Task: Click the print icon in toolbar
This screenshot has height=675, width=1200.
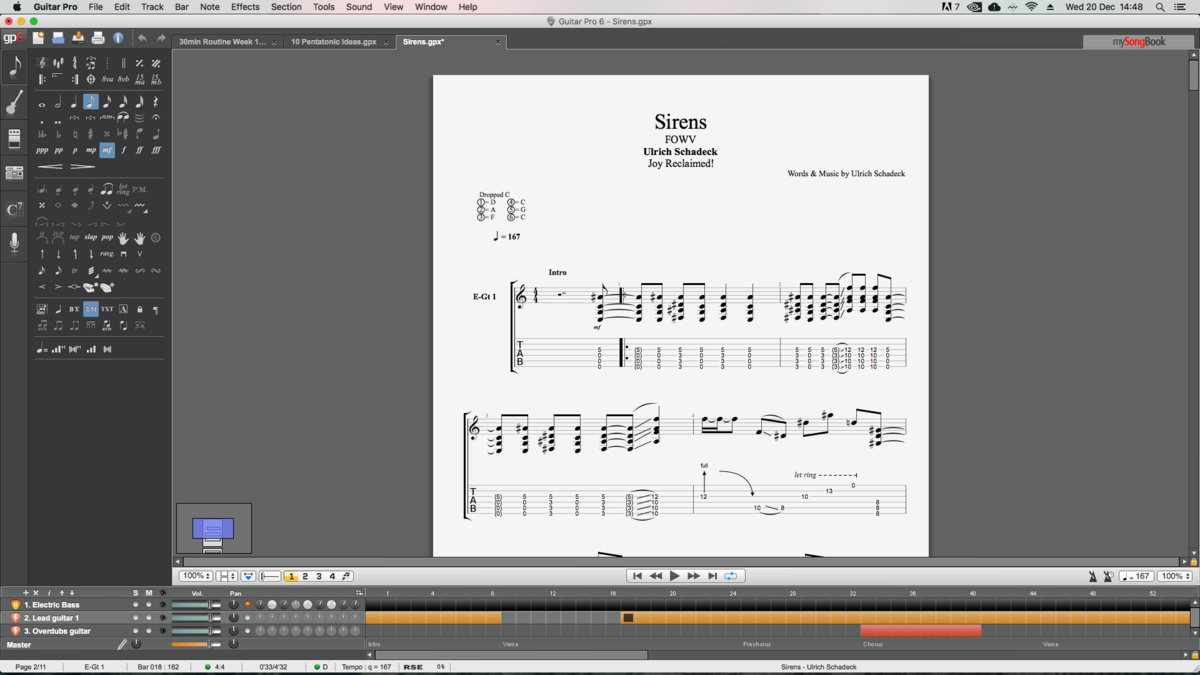Action: (98, 38)
